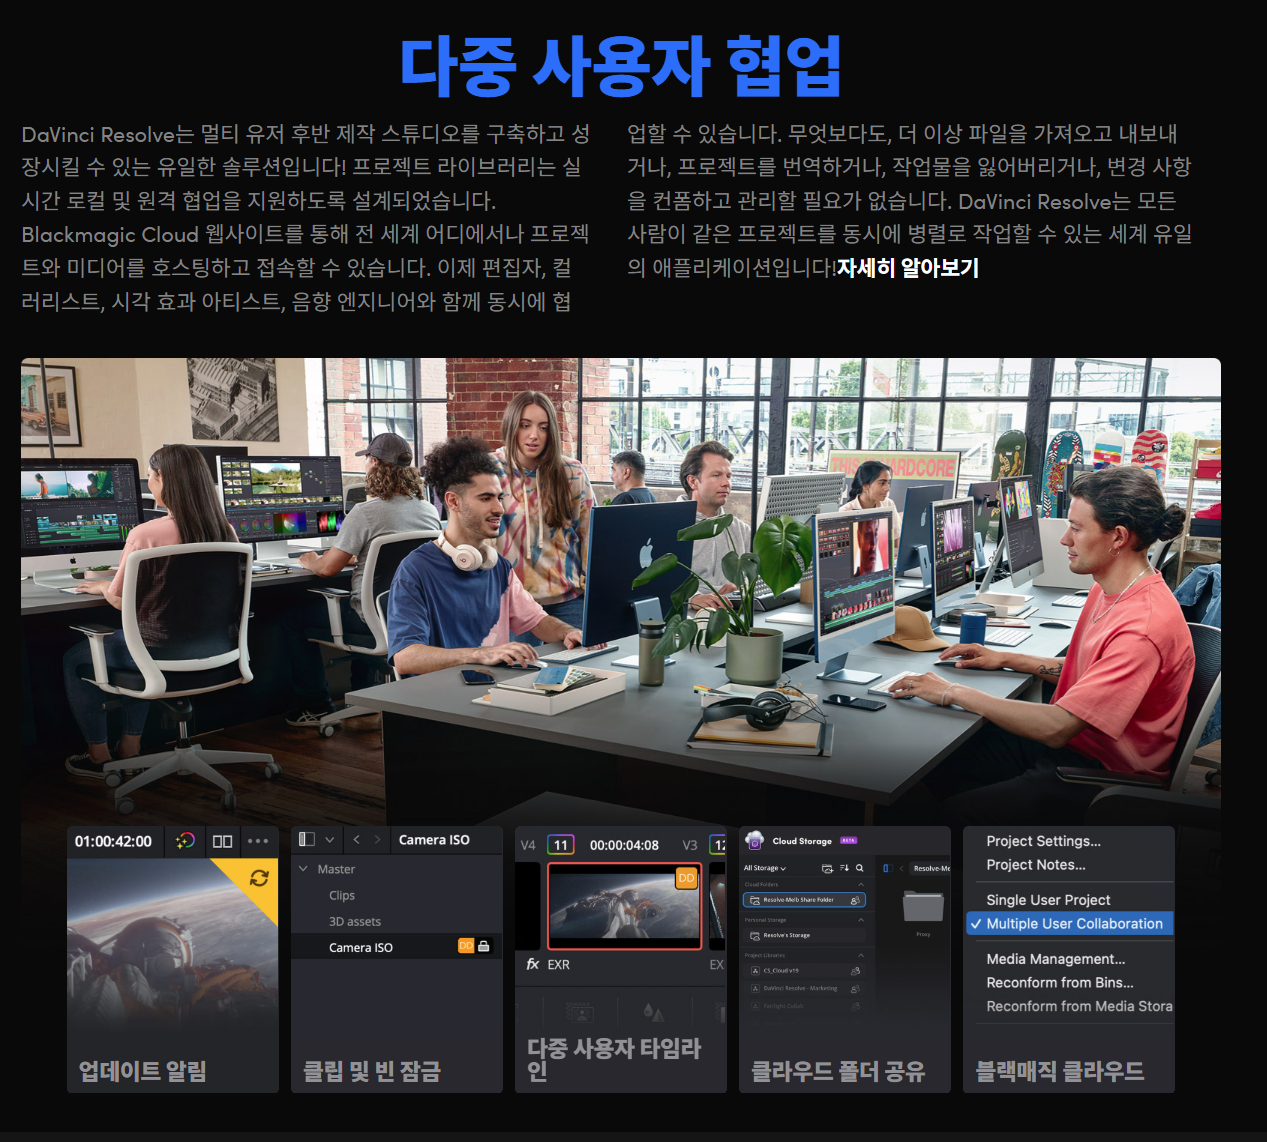Click the yellow refresh update icon
Screen dimensions: 1267x1142
click(x=259, y=877)
